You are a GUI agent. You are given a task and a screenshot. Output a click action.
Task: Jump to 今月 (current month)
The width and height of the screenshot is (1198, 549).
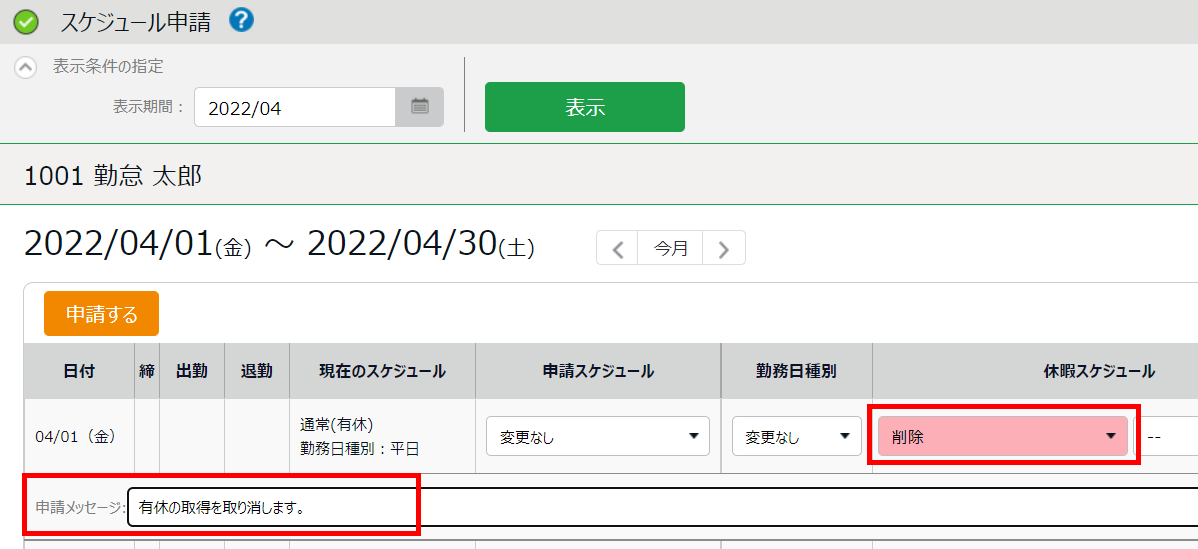pos(671,249)
